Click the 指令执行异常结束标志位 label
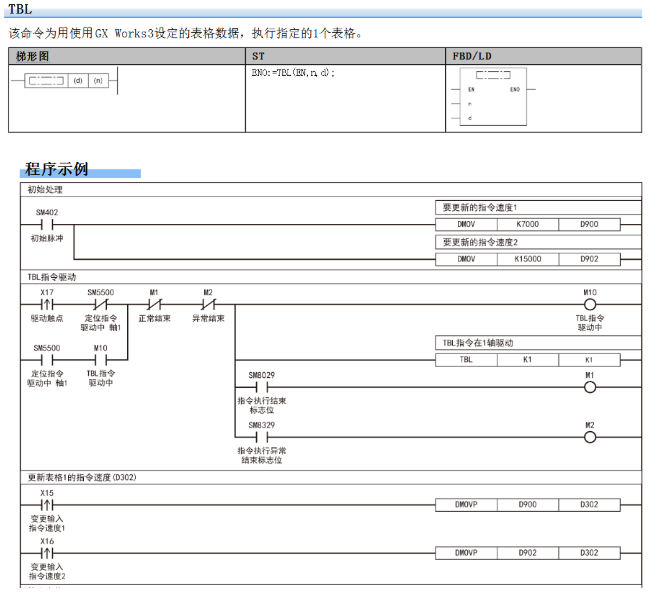The width and height of the screenshot is (658, 593). pyautogui.click(x=262, y=456)
